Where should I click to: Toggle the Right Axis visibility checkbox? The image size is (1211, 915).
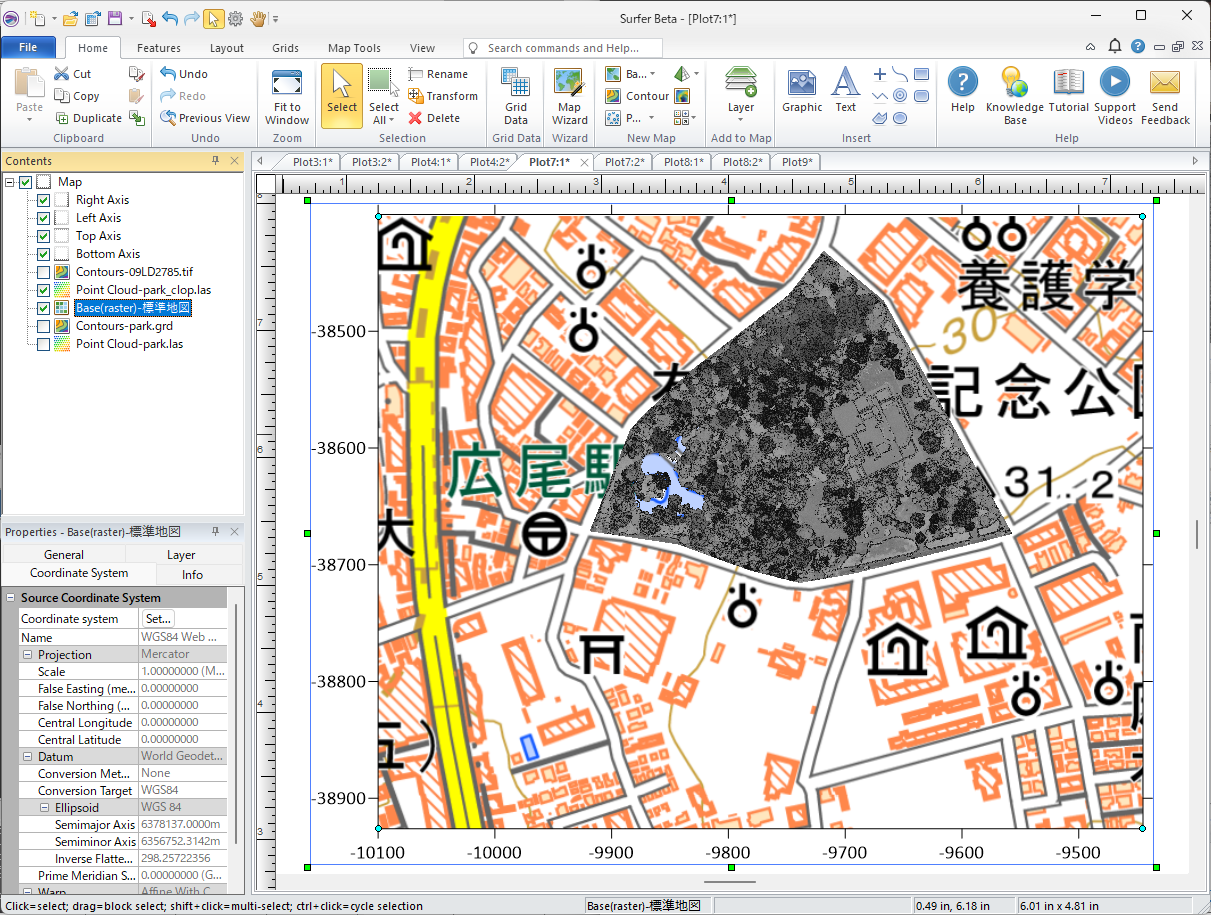pyautogui.click(x=43, y=200)
